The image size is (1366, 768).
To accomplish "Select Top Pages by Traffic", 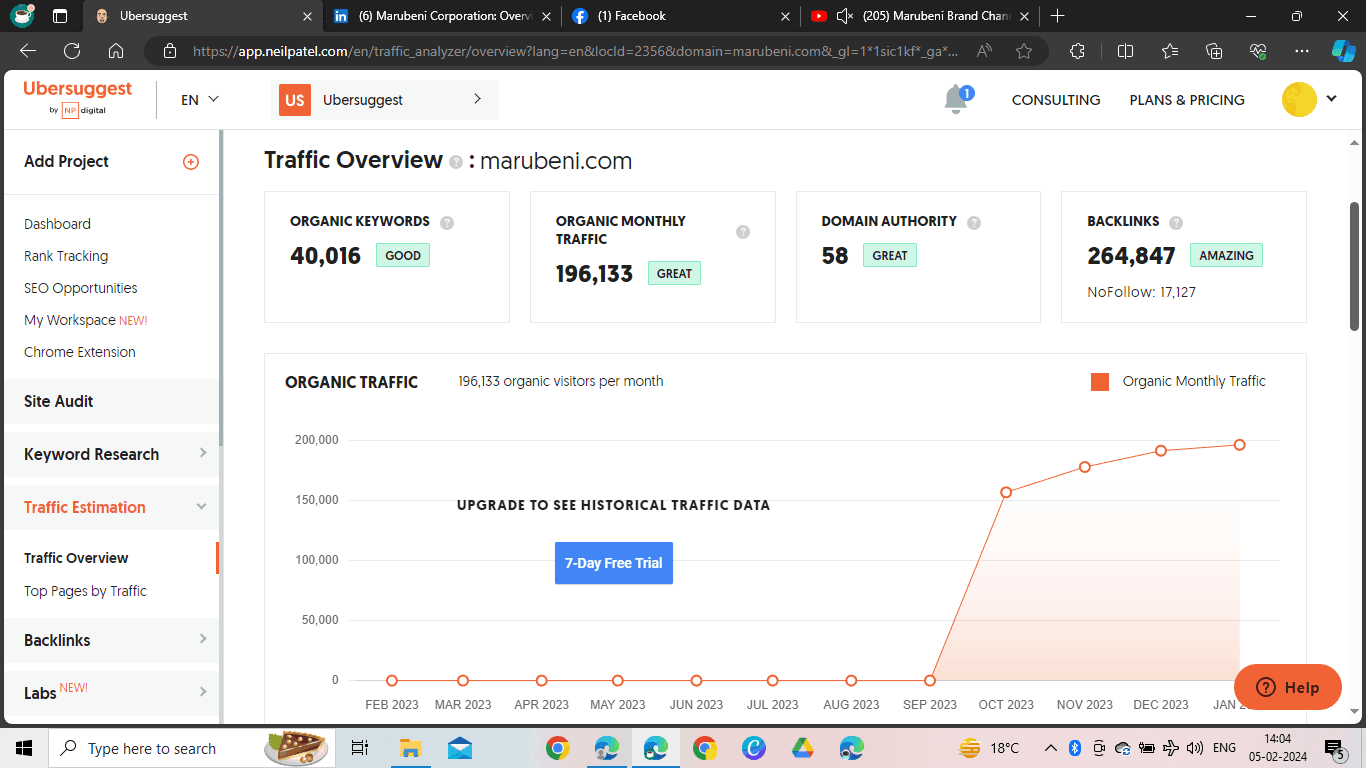I will pos(84,591).
